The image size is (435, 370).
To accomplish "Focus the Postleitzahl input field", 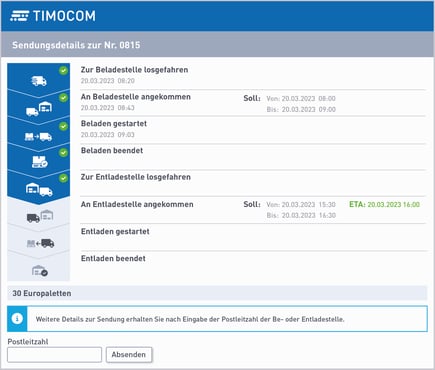I will (54, 355).
